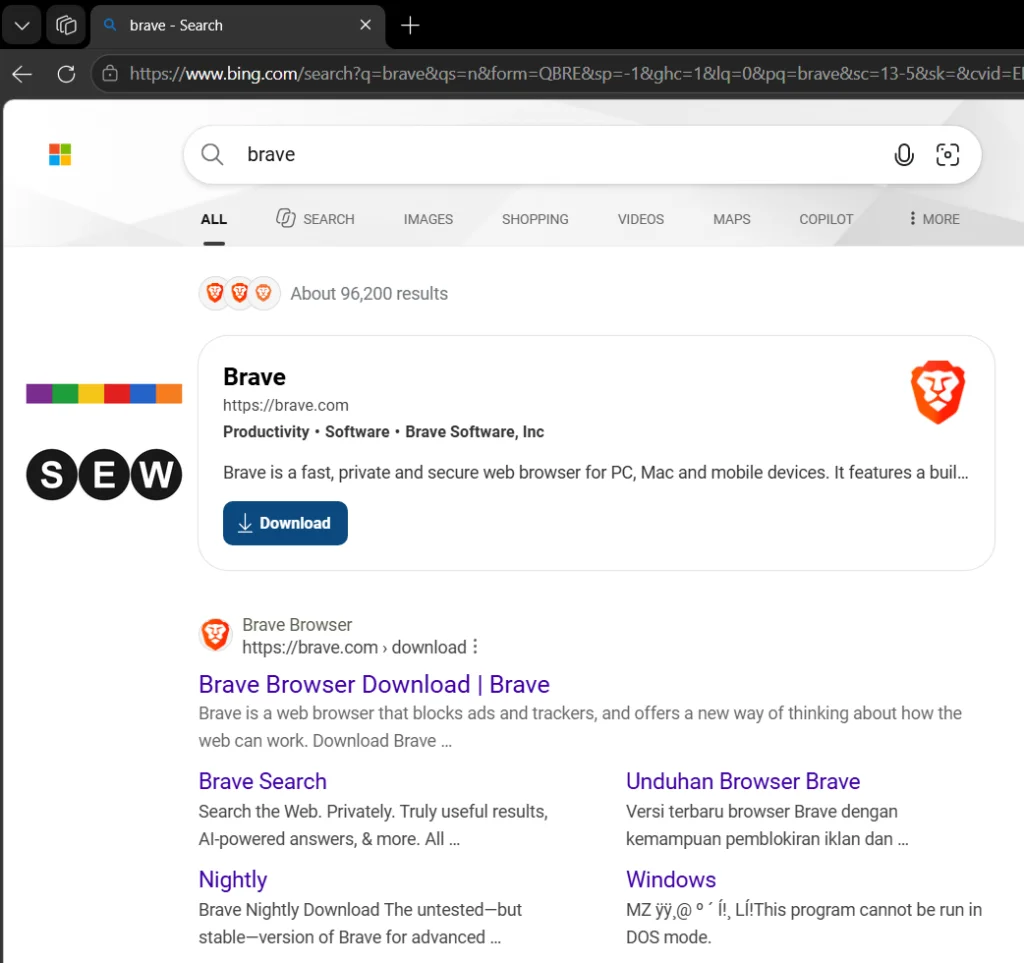The width and height of the screenshot is (1024, 963).
Task: Open visual search camera icon
Action: point(948,155)
